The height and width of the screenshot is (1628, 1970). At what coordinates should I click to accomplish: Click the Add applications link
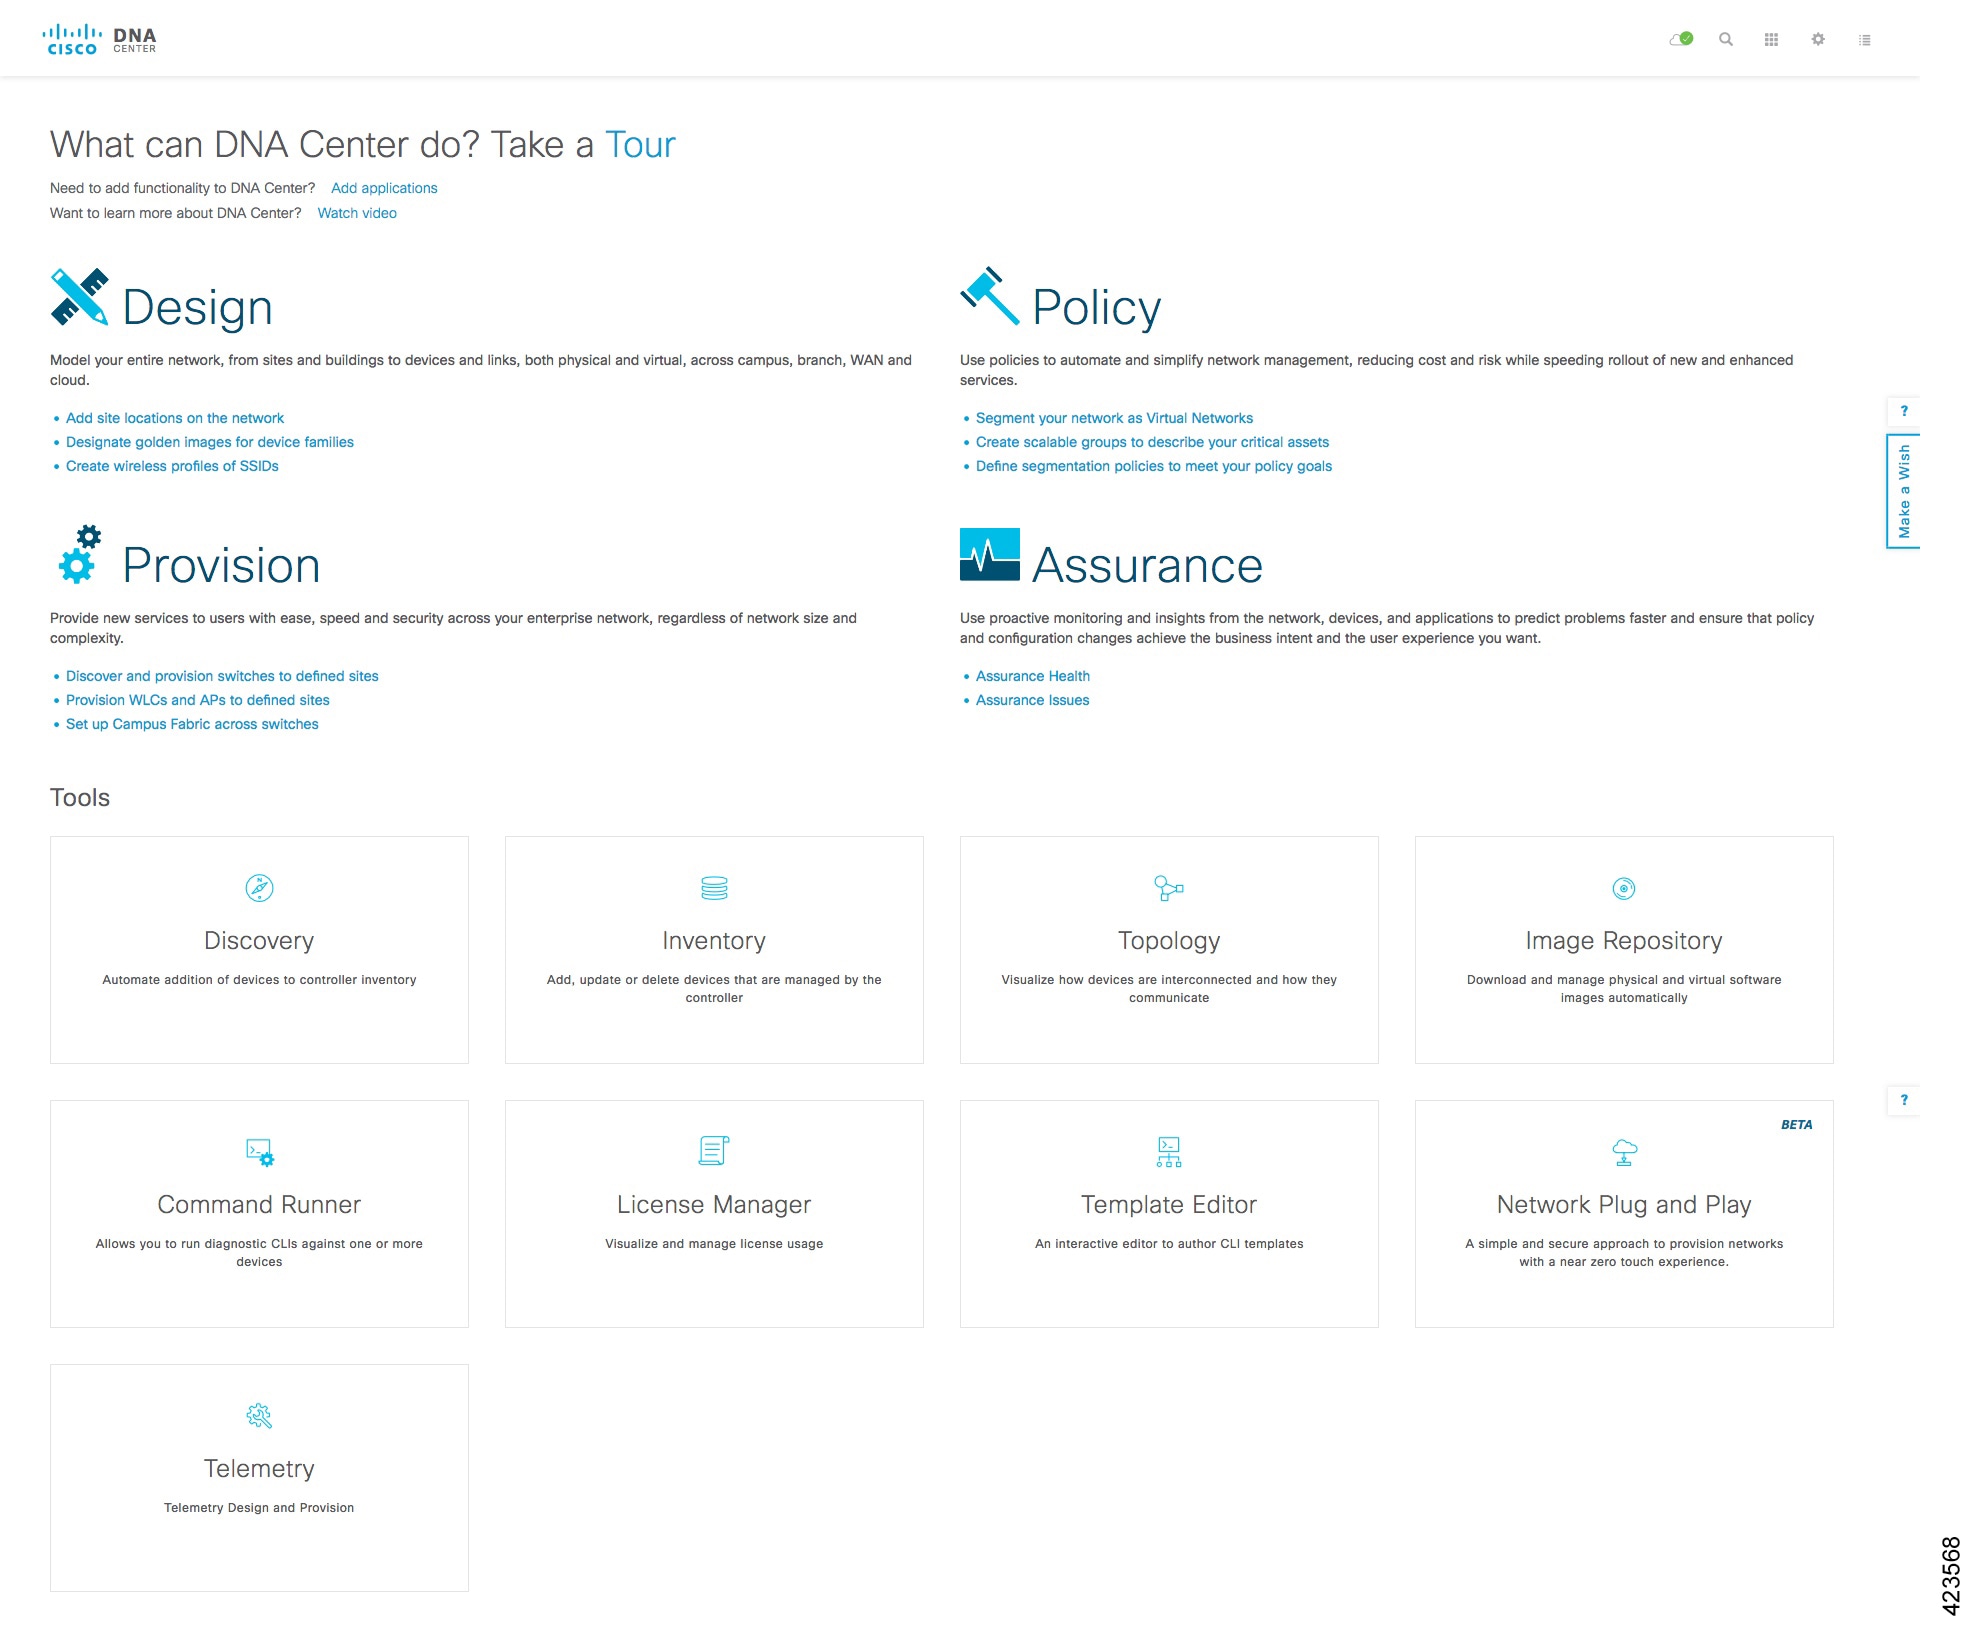click(384, 188)
